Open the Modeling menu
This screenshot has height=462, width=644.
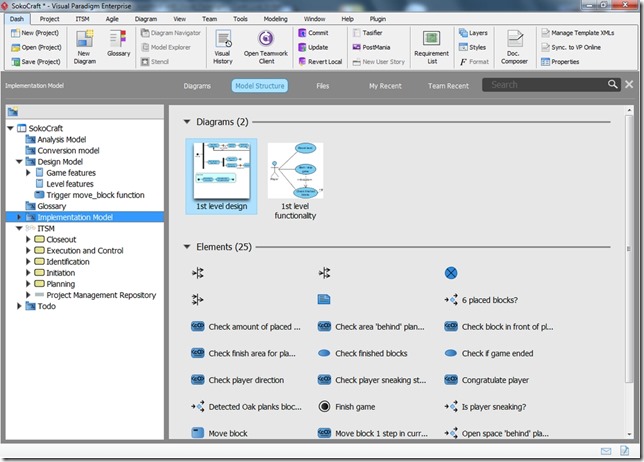coord(275,19)
